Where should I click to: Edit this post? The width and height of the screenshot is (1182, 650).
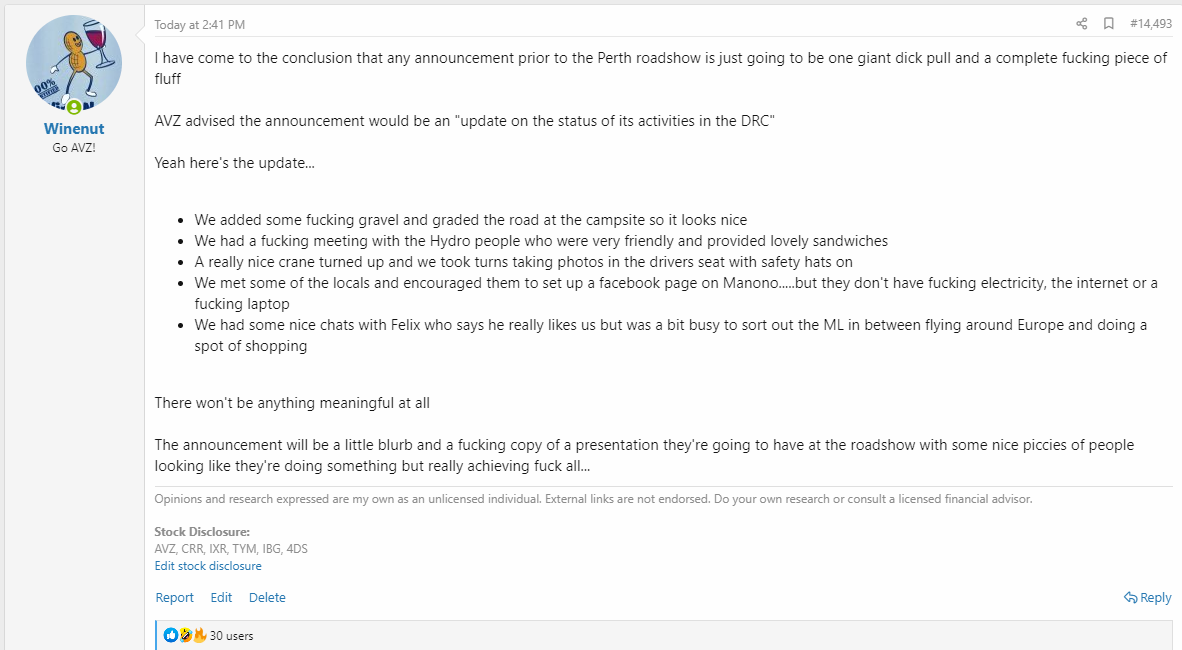point(221,598)
